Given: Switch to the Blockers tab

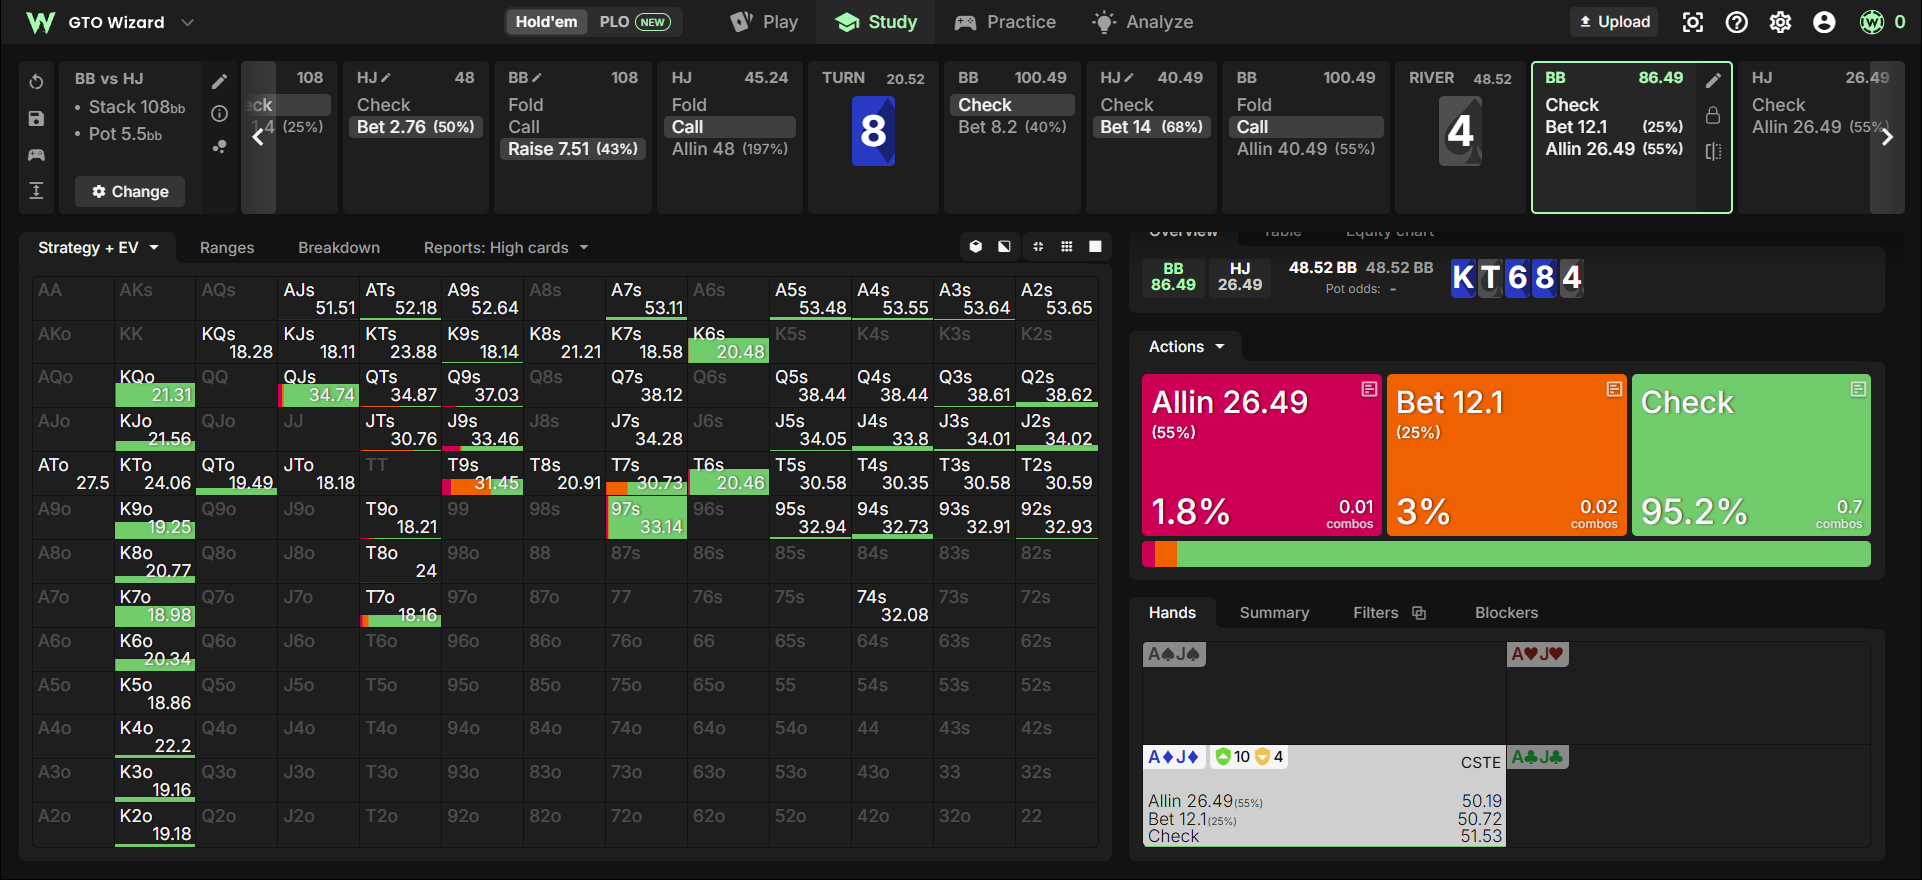Looking at the screenshot, I should point(1506,613).
